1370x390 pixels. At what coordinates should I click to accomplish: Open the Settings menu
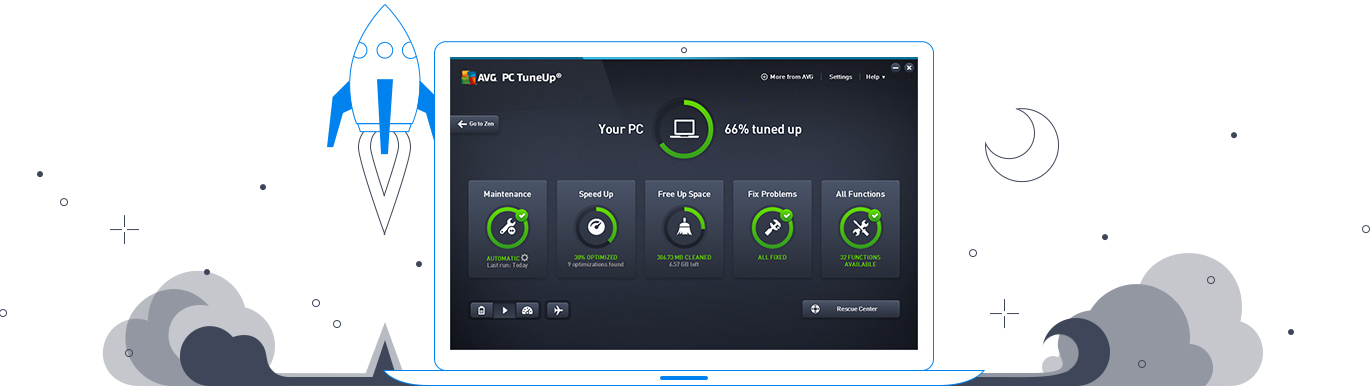click(840, 77)
